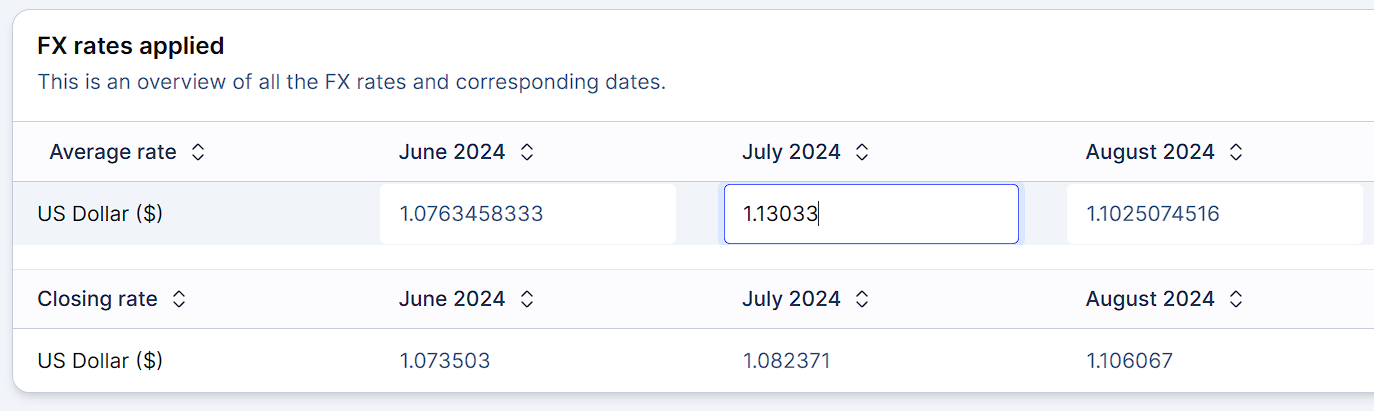The width and height of the screenshot is (1374, 411).
Task: Click July 2024 closing rate value 1.082371
Action: pos(786,361)
